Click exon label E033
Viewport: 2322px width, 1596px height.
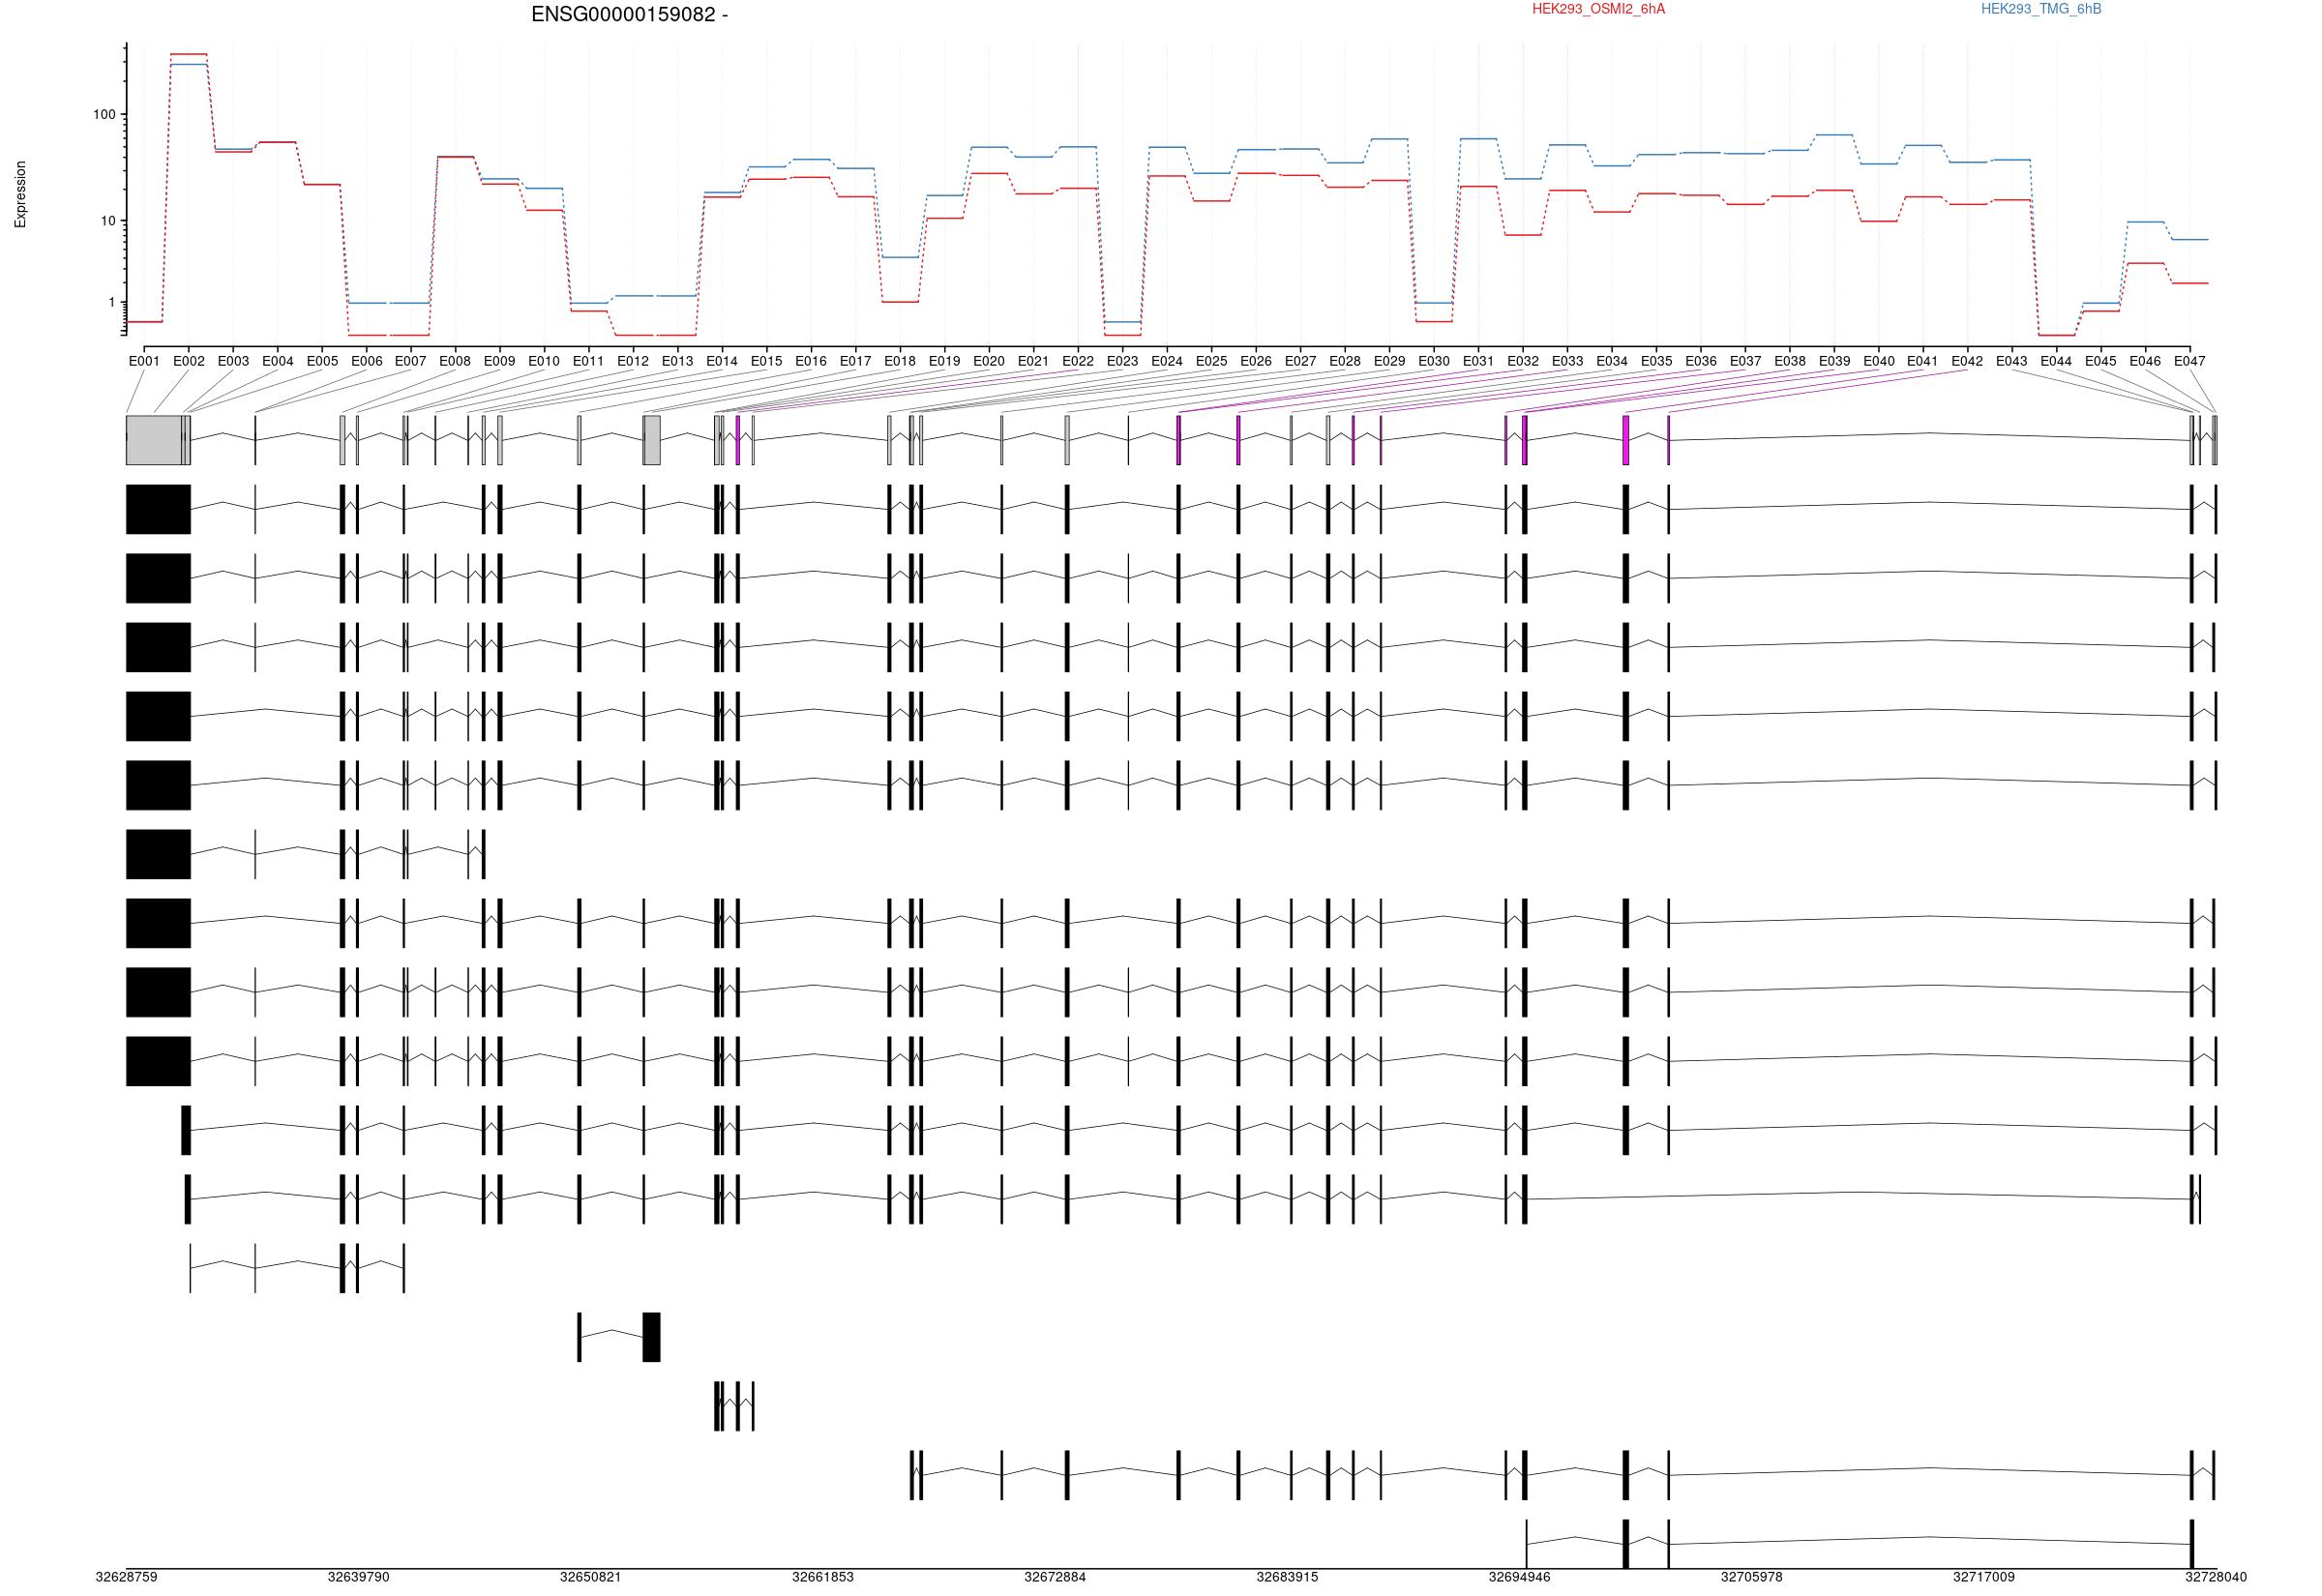tap(1568, 361)
